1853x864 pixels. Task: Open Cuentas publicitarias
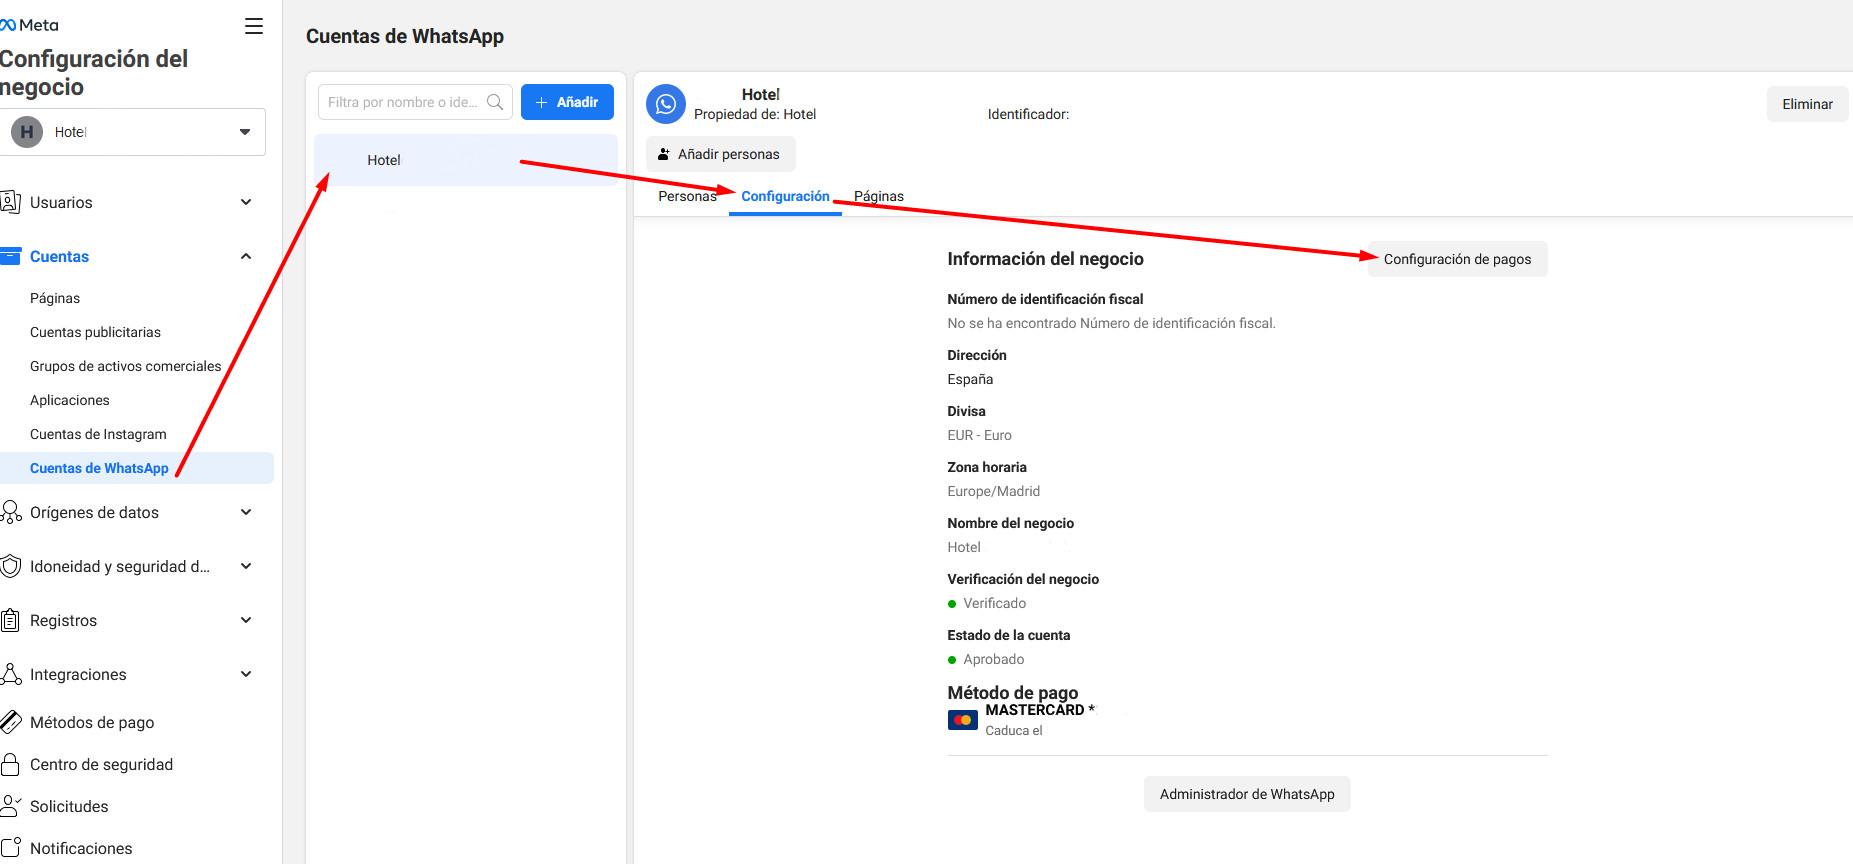pos(95,332)
